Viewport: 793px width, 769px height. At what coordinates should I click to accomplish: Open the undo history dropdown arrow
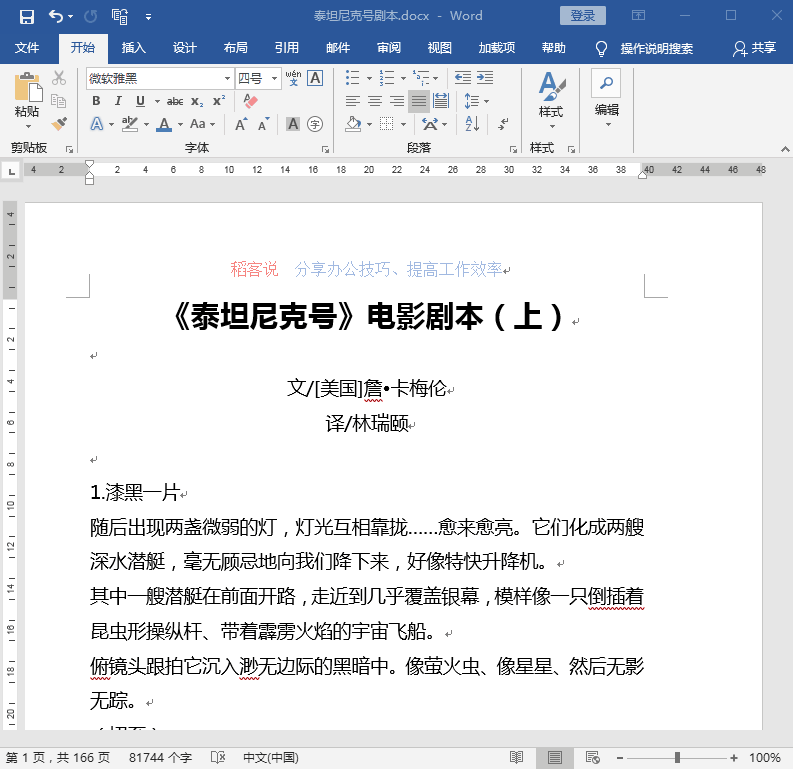click(70, 17)
